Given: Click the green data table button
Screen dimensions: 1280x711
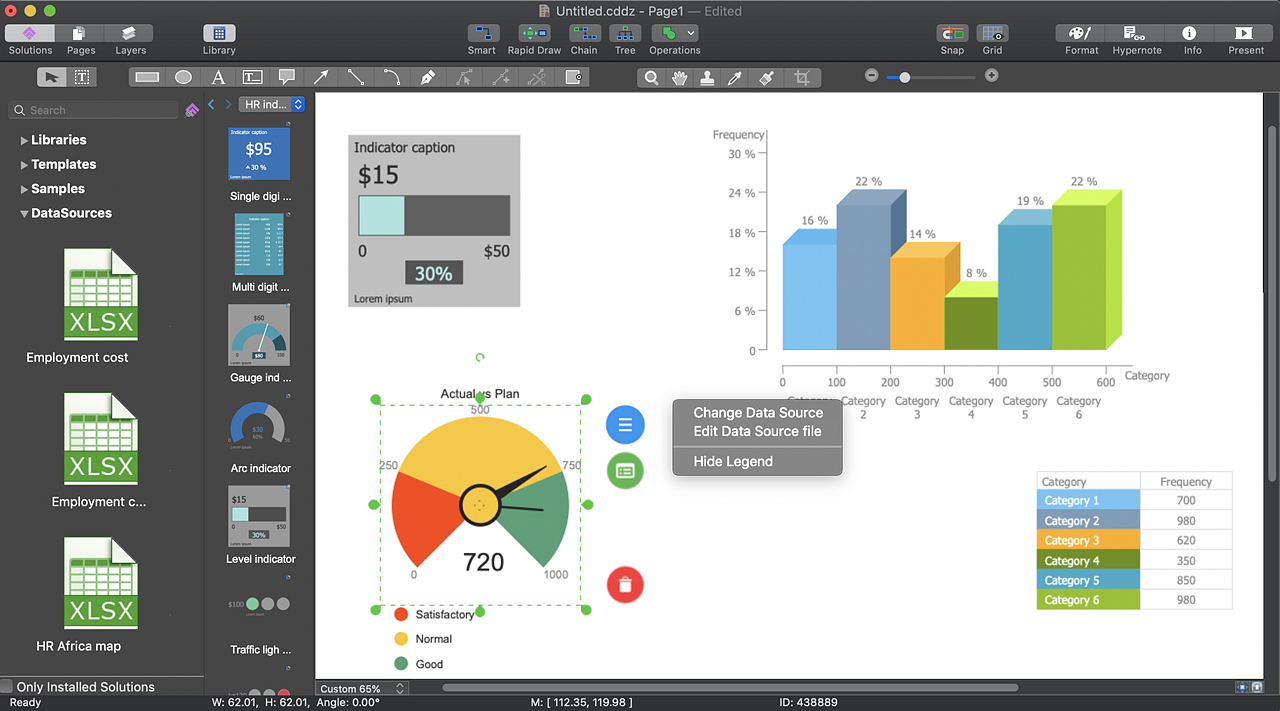Looking at the screenshot, I should click(x=625, y=470).
